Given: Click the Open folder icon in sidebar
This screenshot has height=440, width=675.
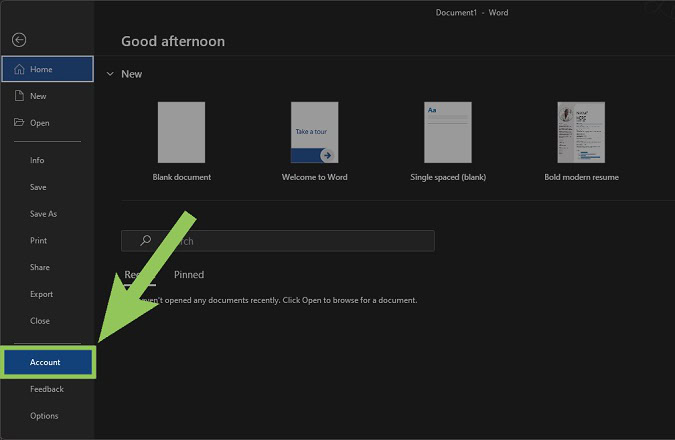Looking at the screenshot, I should tap(18, 123).
